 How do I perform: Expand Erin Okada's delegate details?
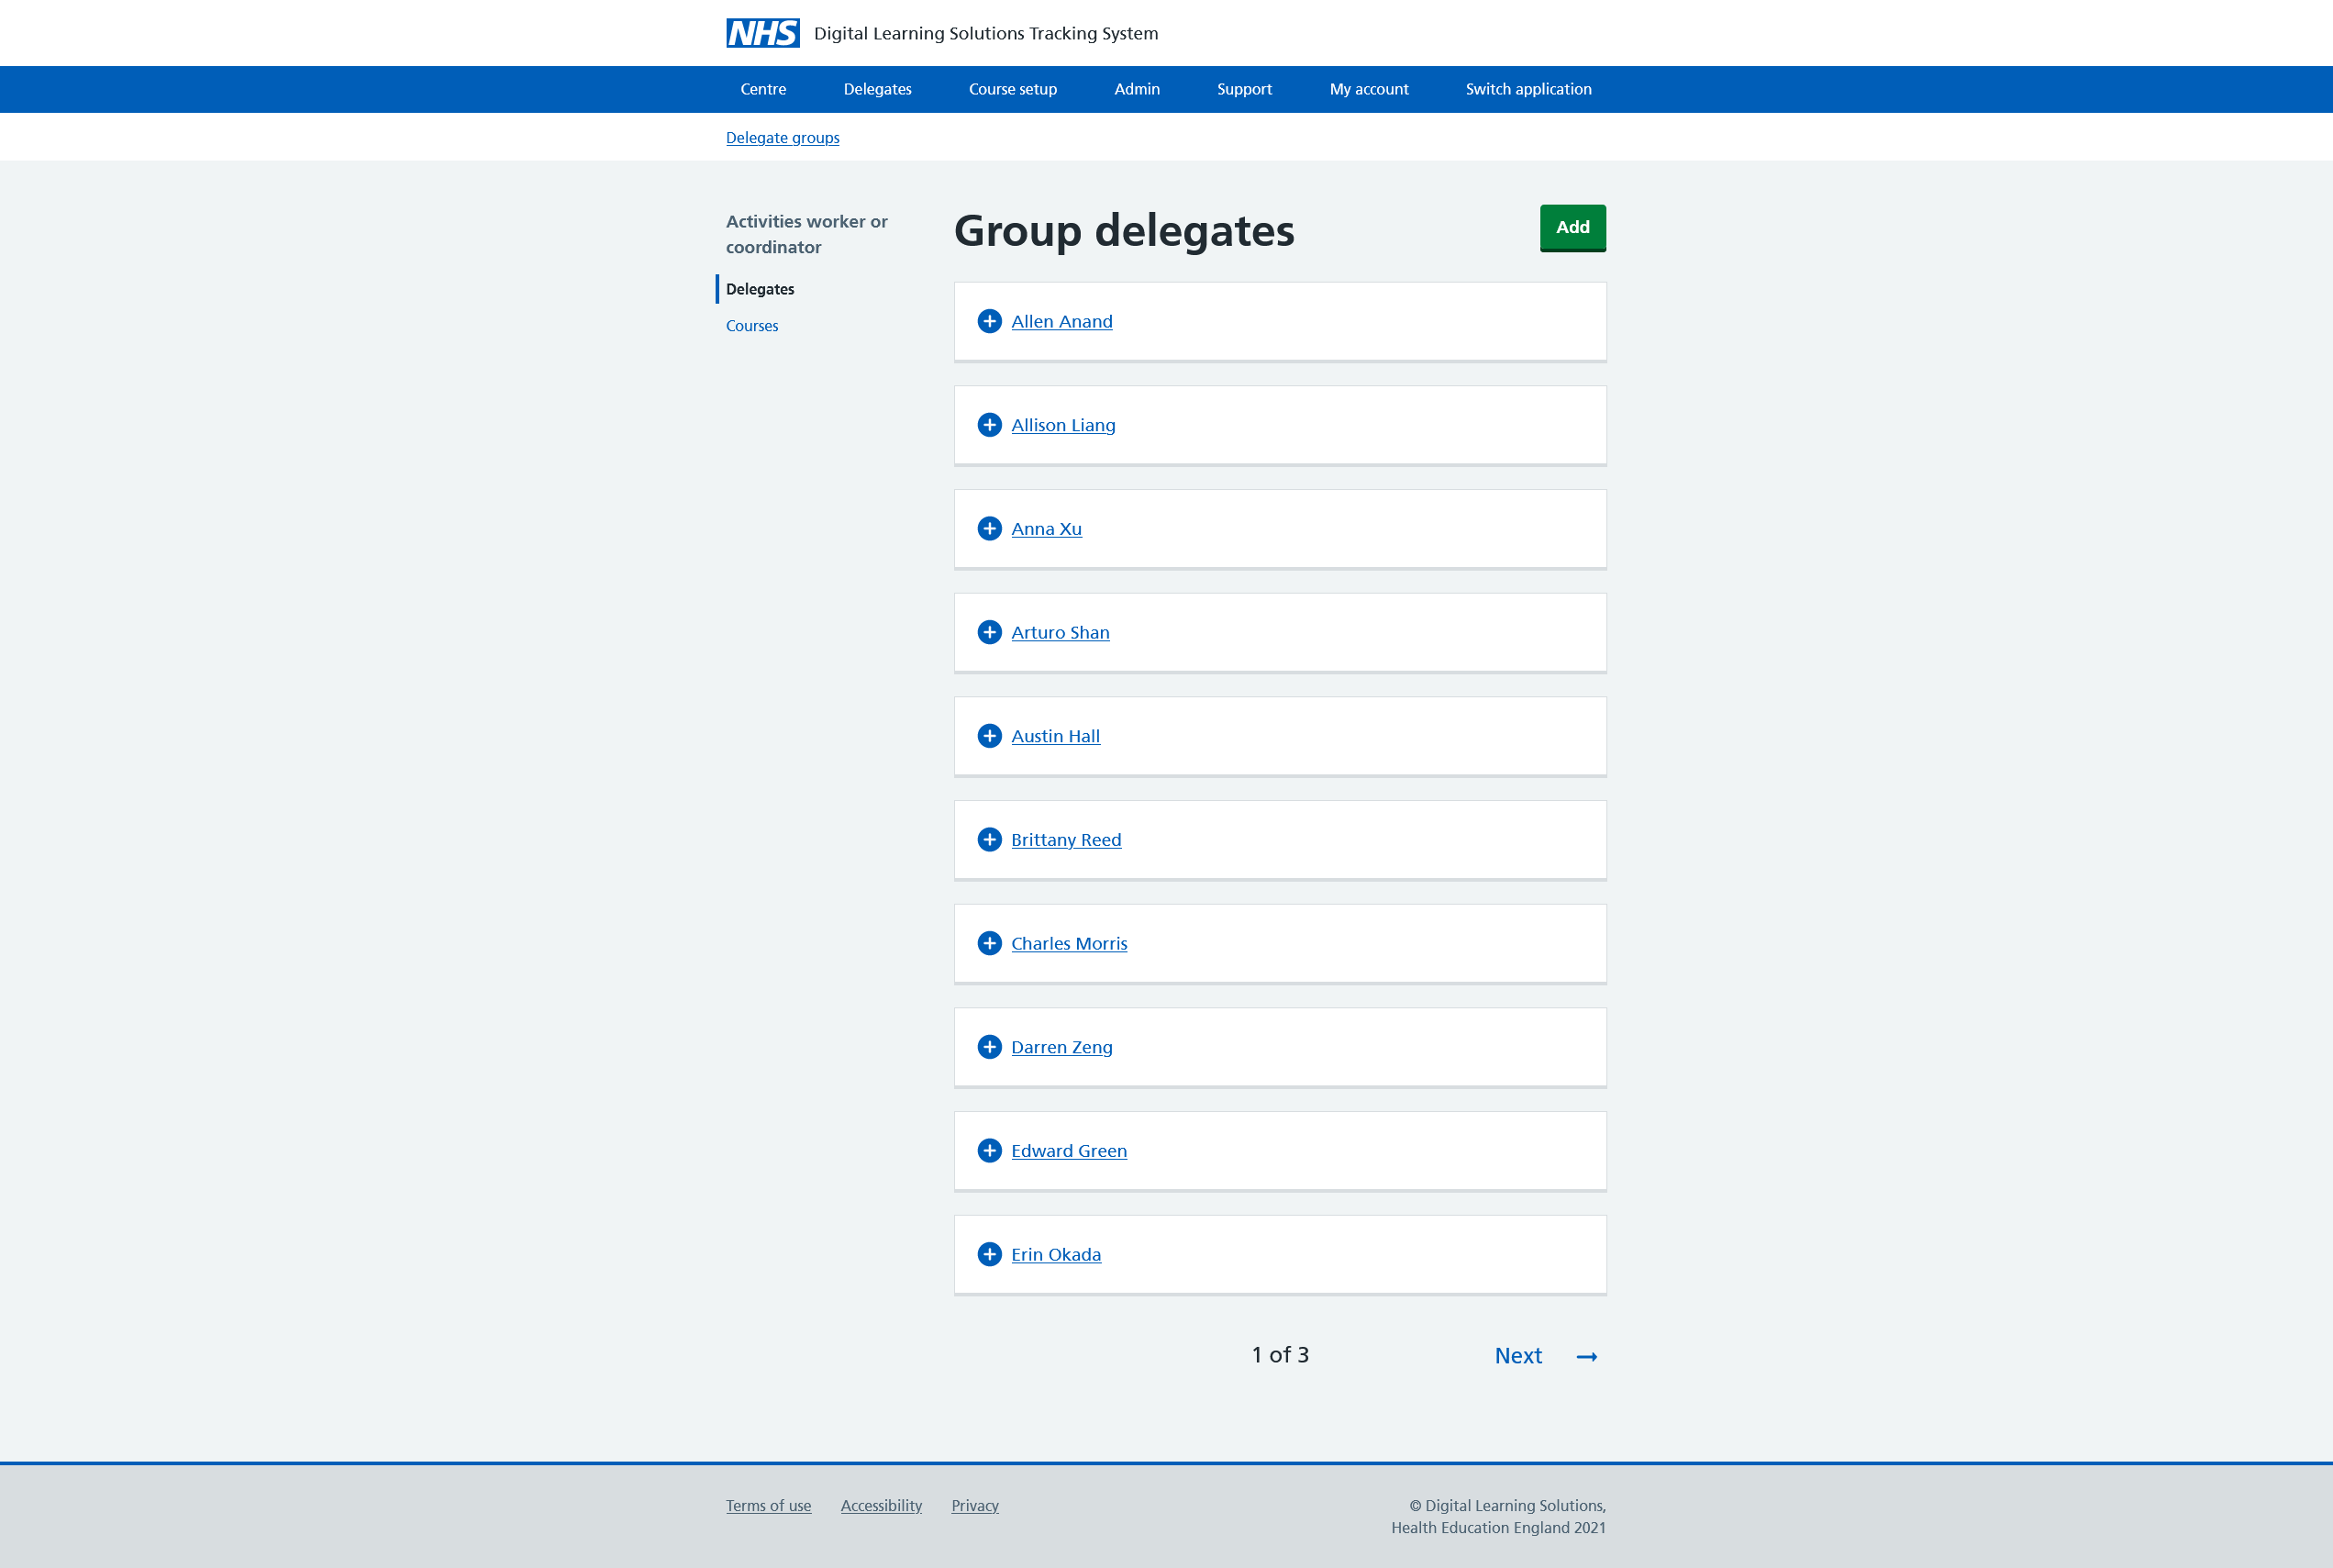coord(1055,1255)
